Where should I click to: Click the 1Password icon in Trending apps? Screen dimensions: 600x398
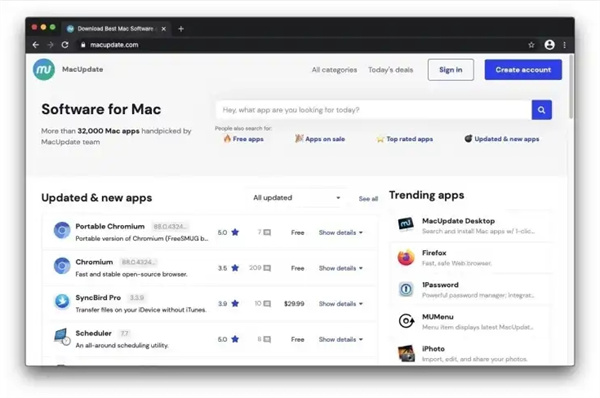(406, 289)
